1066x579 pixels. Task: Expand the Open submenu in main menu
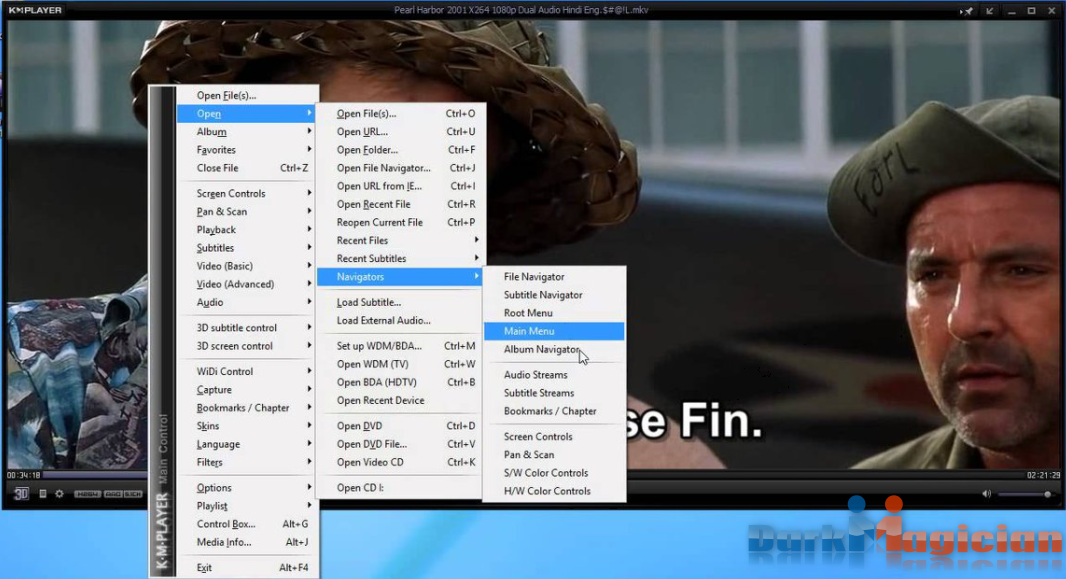click(247, 113)
